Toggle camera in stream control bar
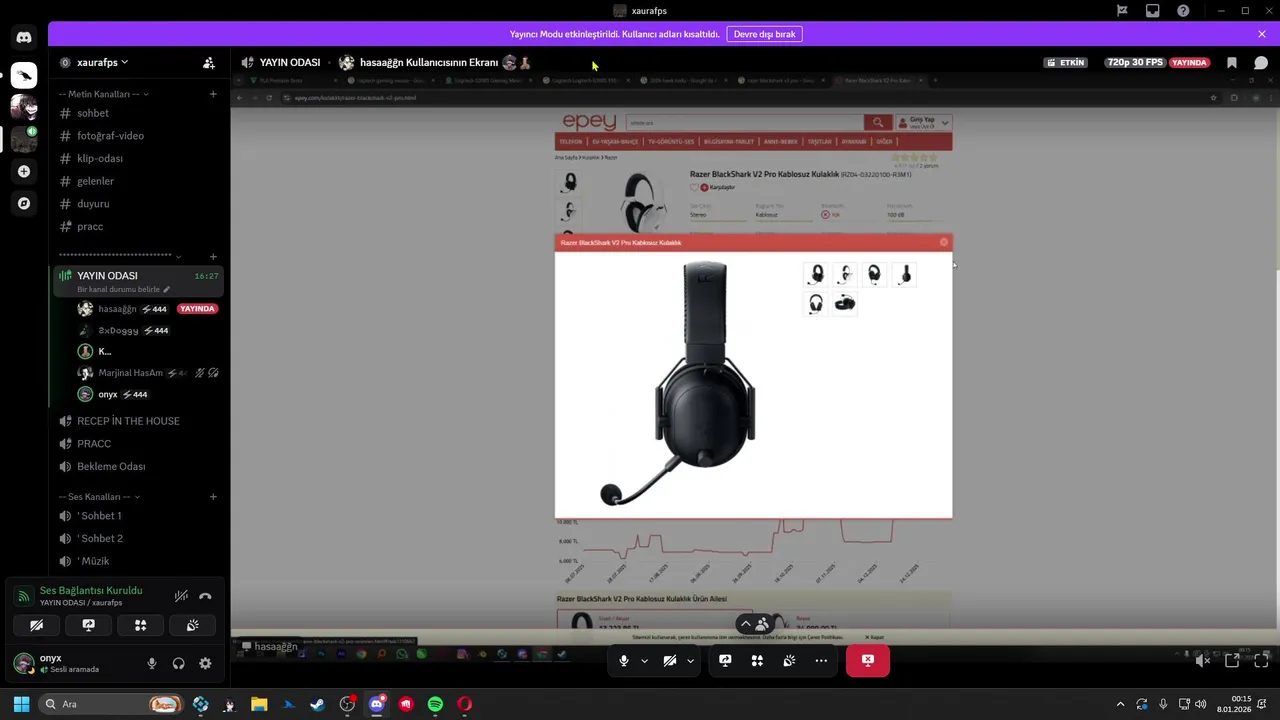1280x720 pixels. 670,661
